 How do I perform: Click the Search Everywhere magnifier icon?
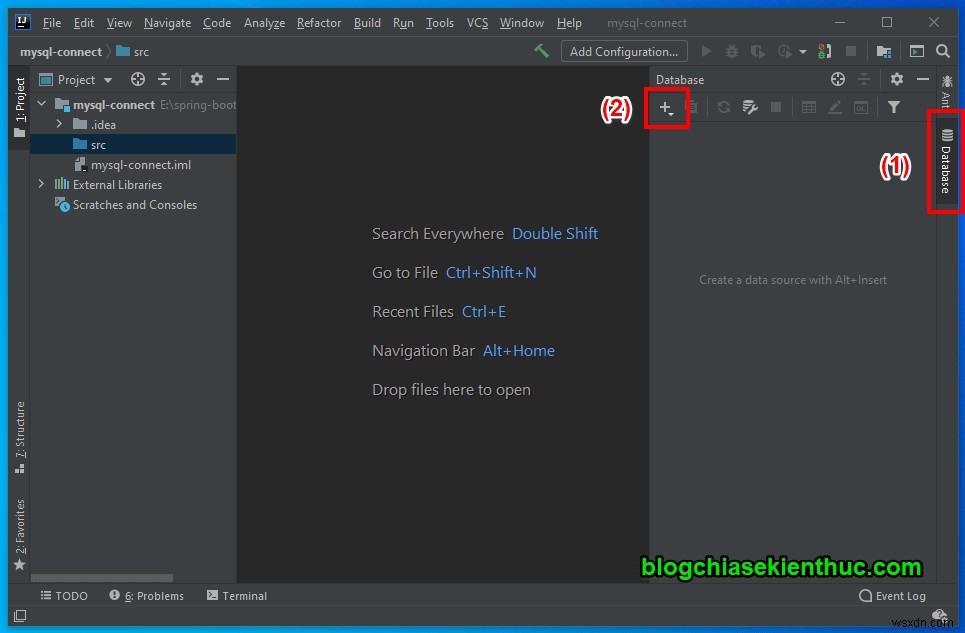pyautogui.click(x=943, y=52)
